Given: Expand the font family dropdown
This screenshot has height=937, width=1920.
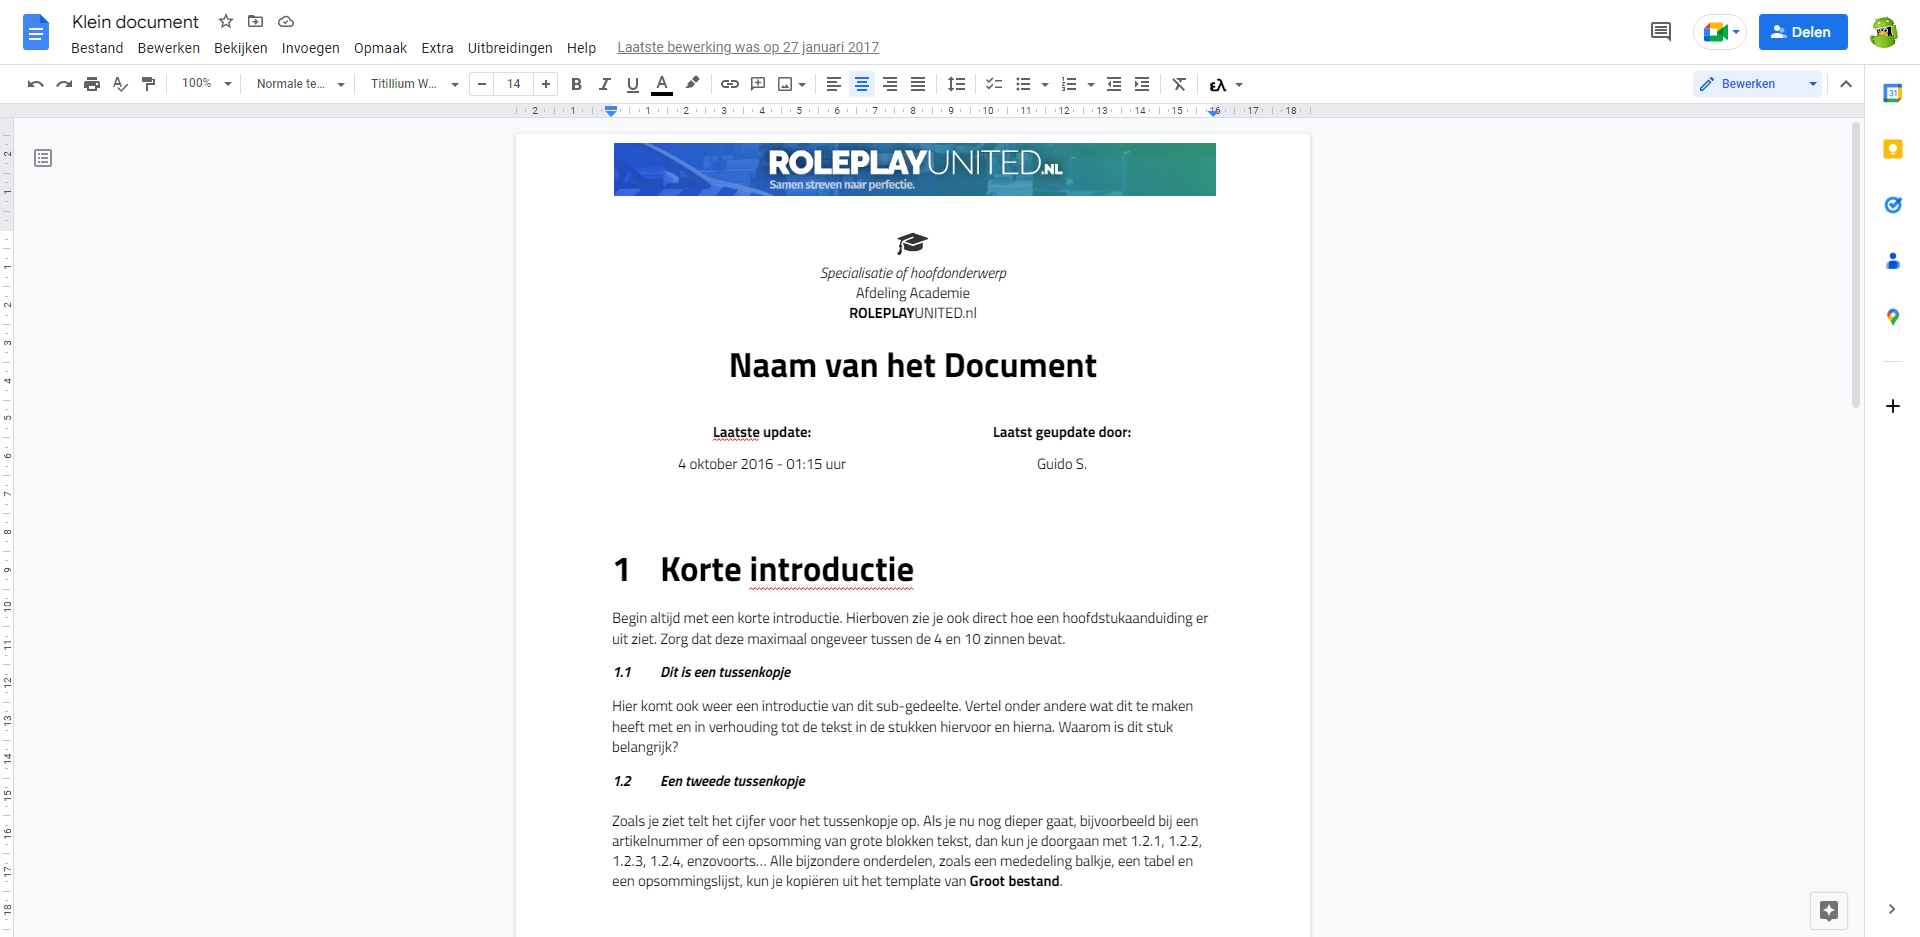Looking at the screenshot, I should [x=413, y=84].
